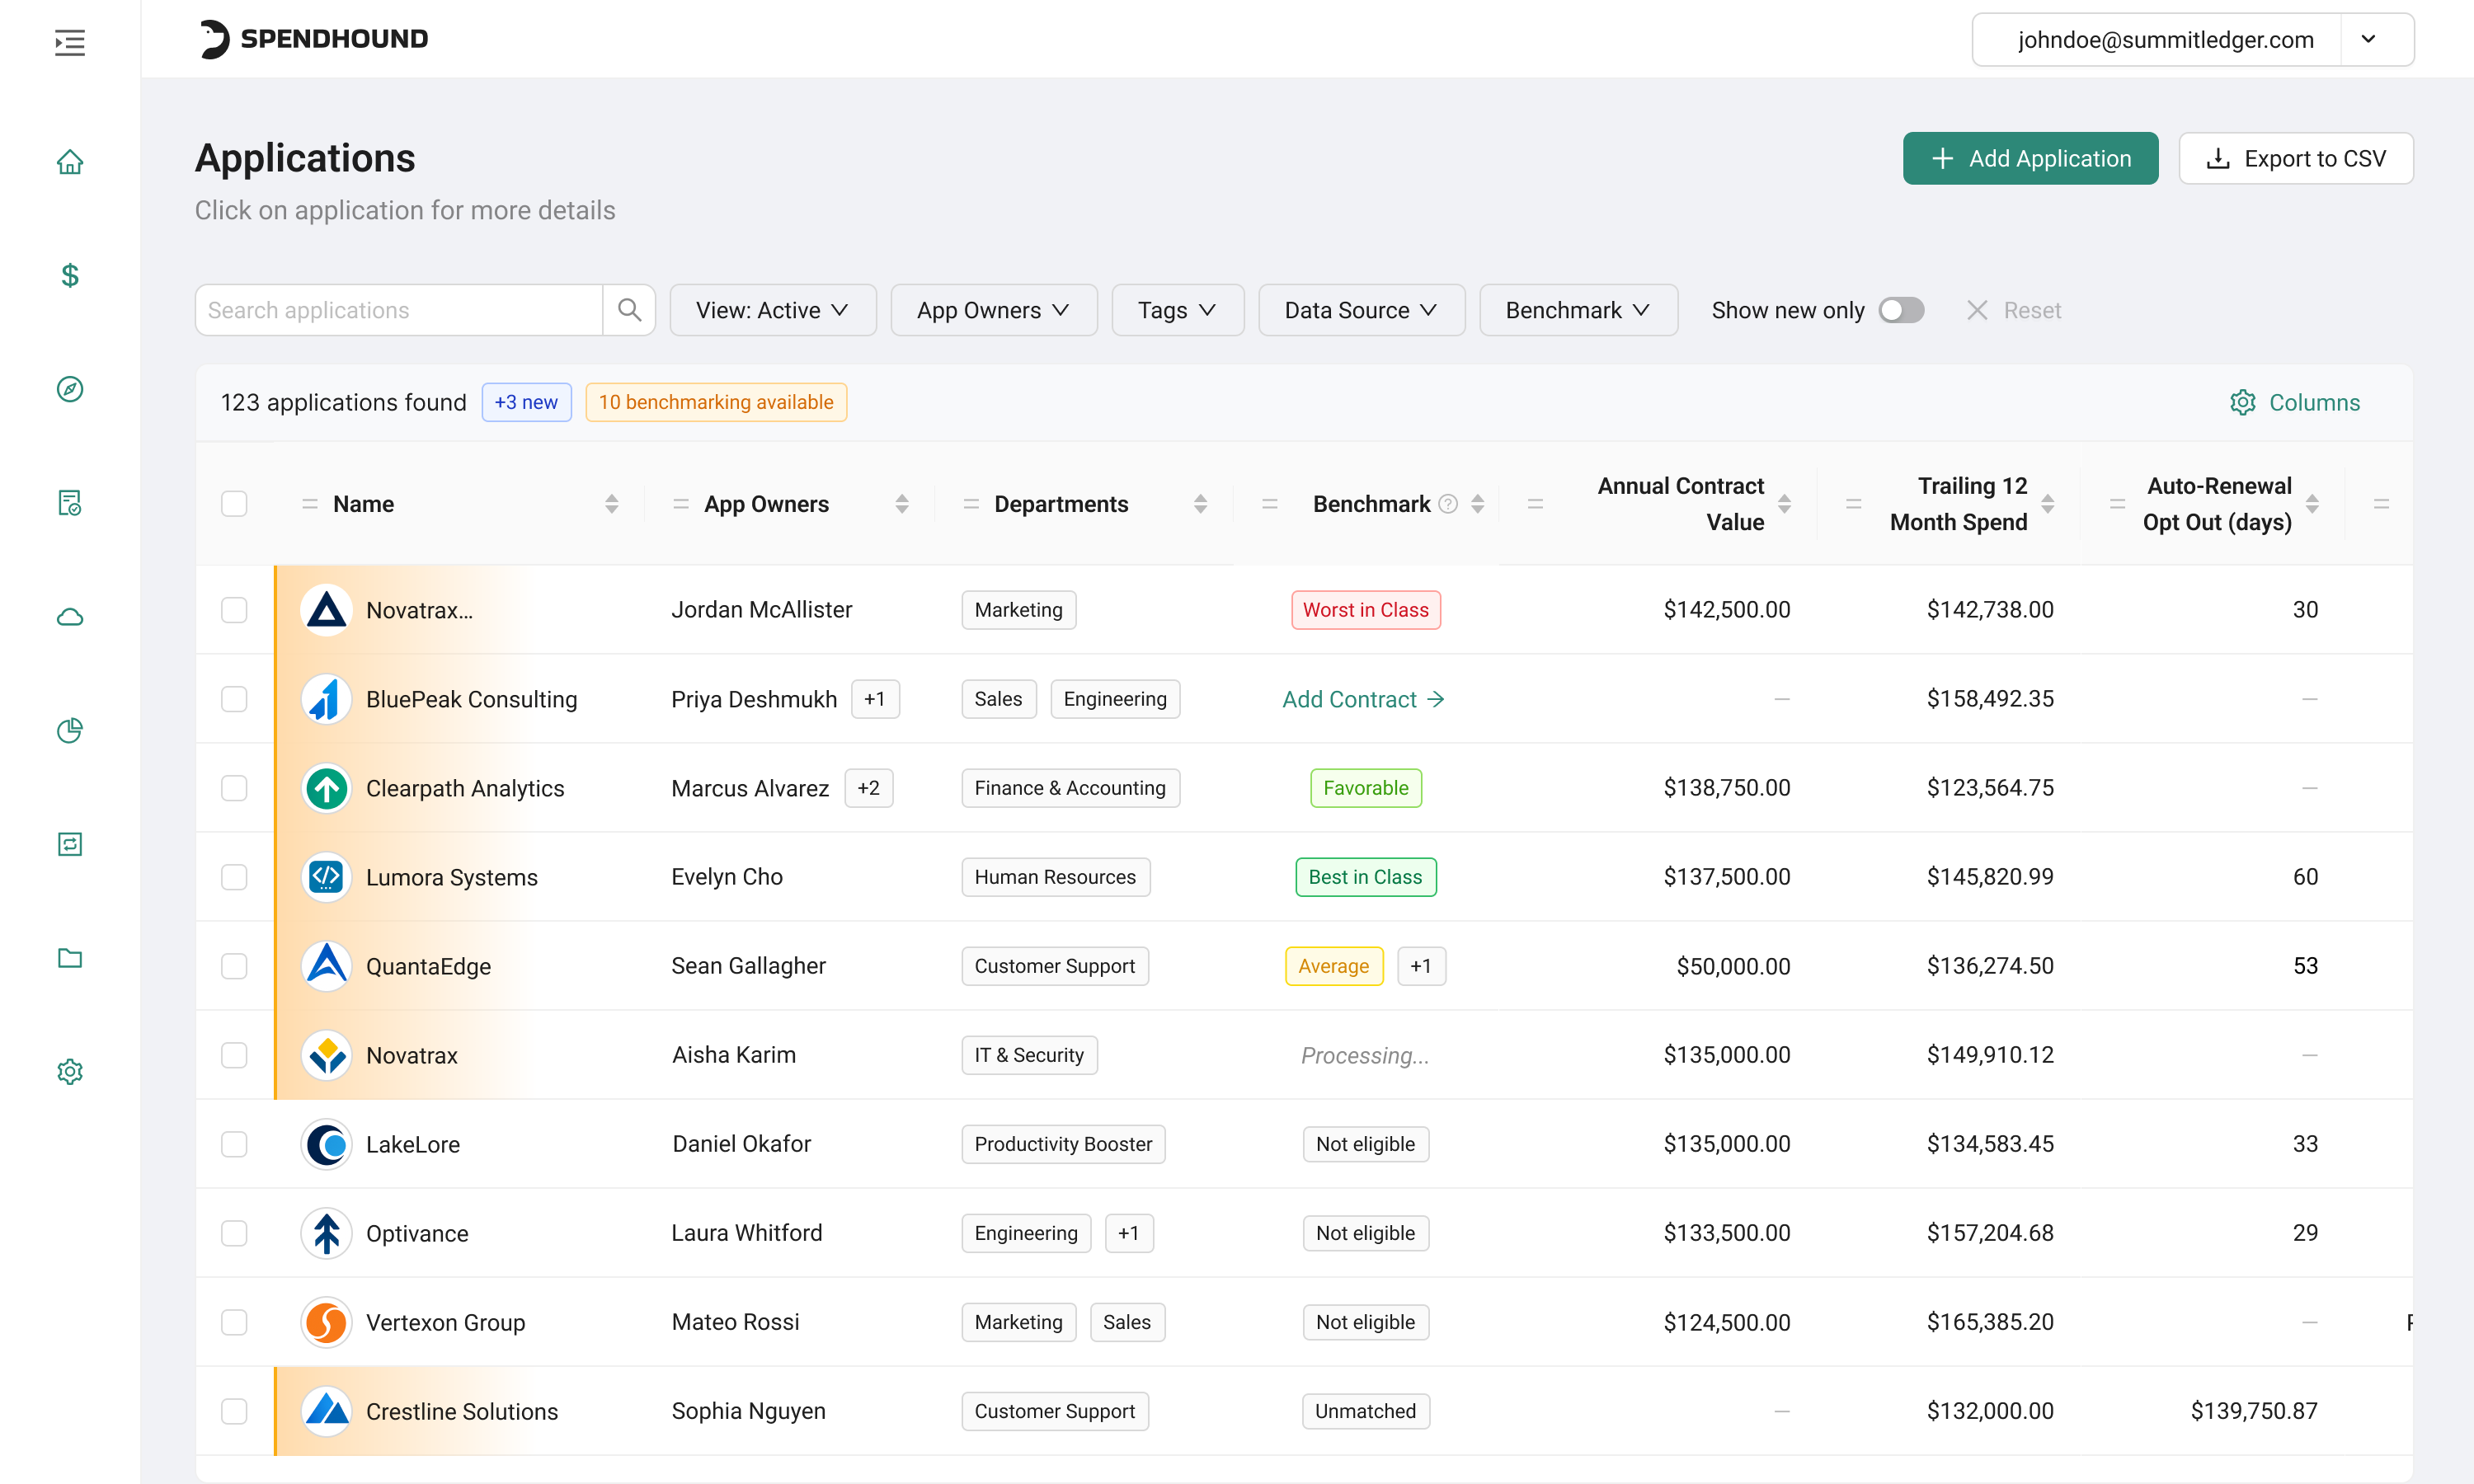The image size is (2474, 1484).
Task: Open the Benchmark filter dropdown
Action: pyautogui.click(x=1579, y=310)
